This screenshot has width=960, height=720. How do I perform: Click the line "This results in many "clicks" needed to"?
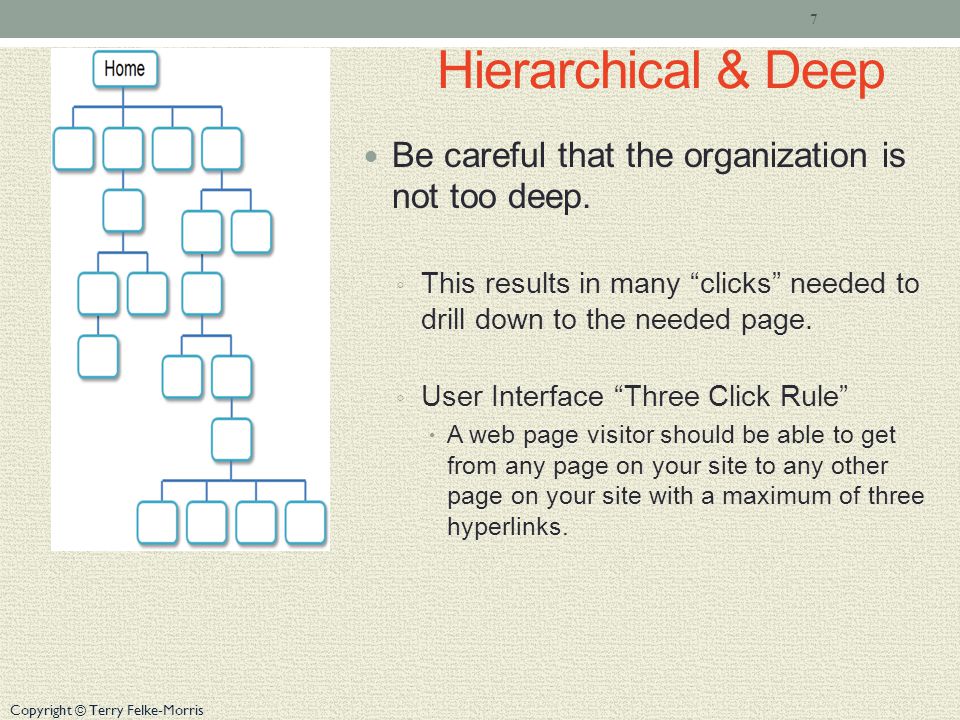point(670,283)
